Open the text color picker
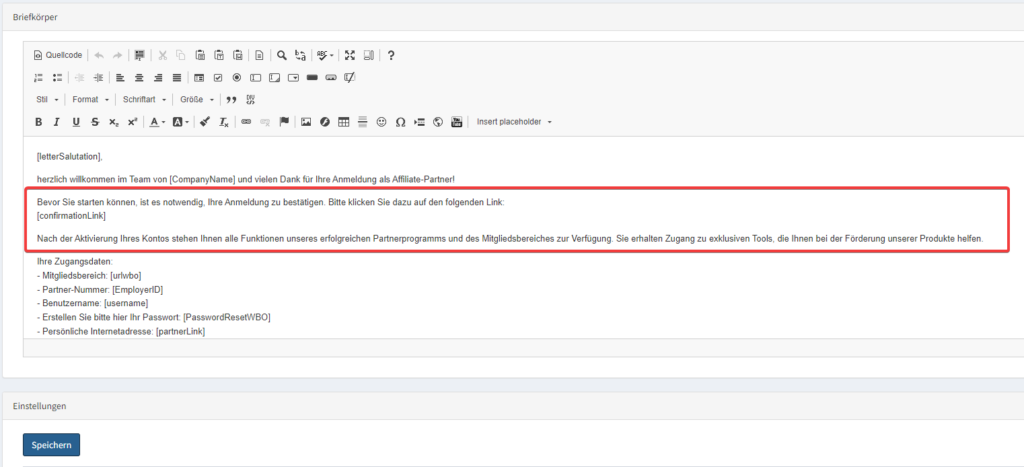The height and width of the screenshot is (467, 1024). (158, 122)
